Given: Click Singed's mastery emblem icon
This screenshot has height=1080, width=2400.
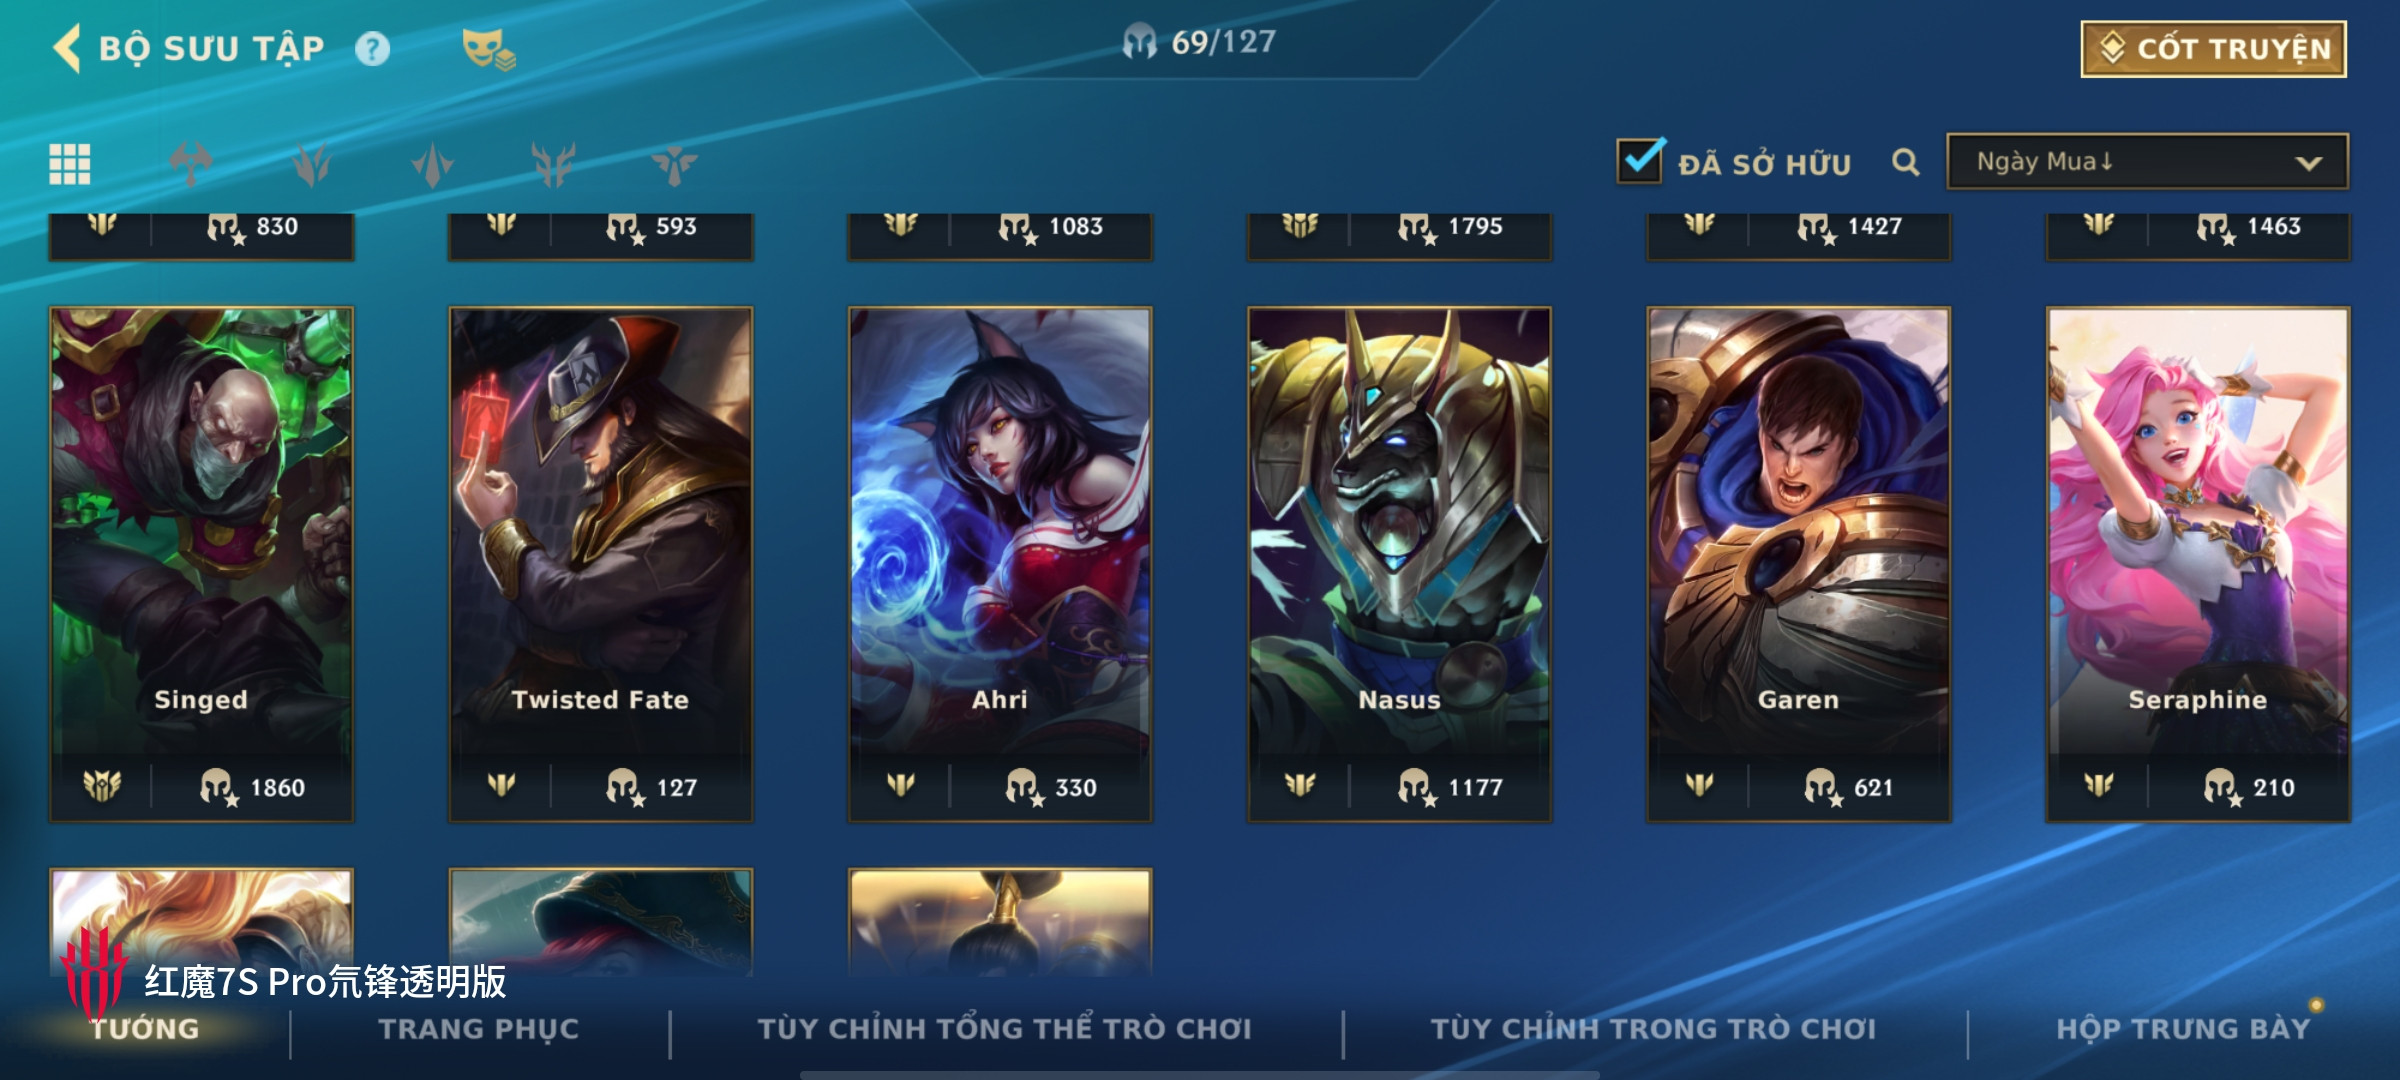Looking at the screenshot, I should [x=102, y=786].
